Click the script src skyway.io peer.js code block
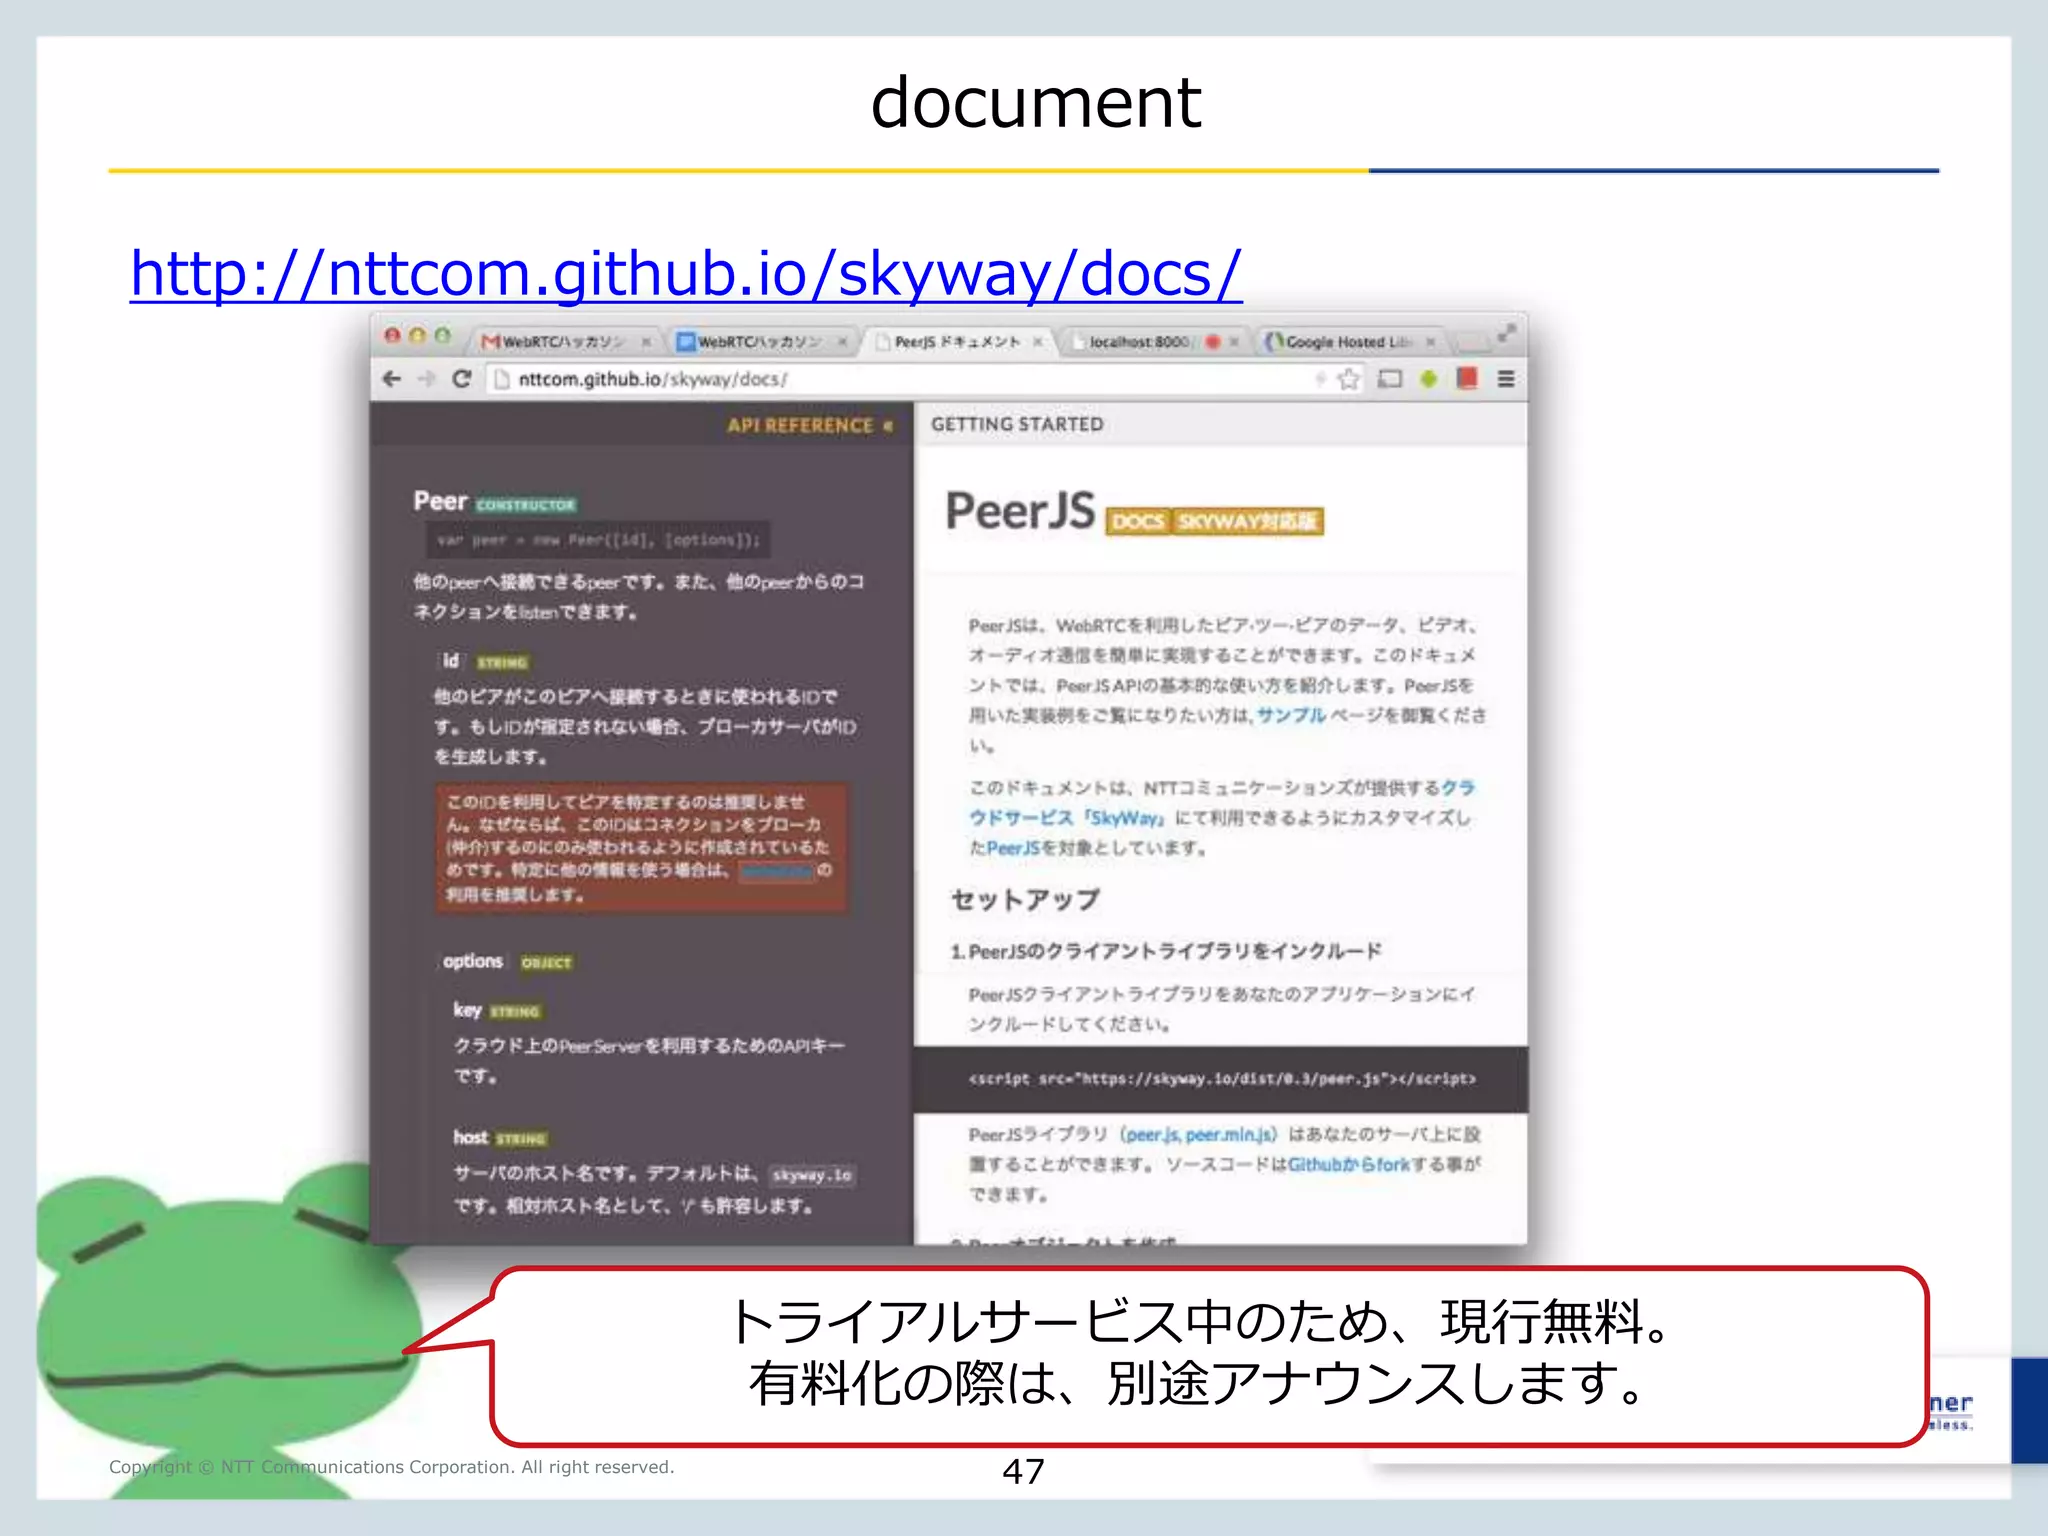The height and width of the screenshot is (1536, 2048). point(1221,1079)
